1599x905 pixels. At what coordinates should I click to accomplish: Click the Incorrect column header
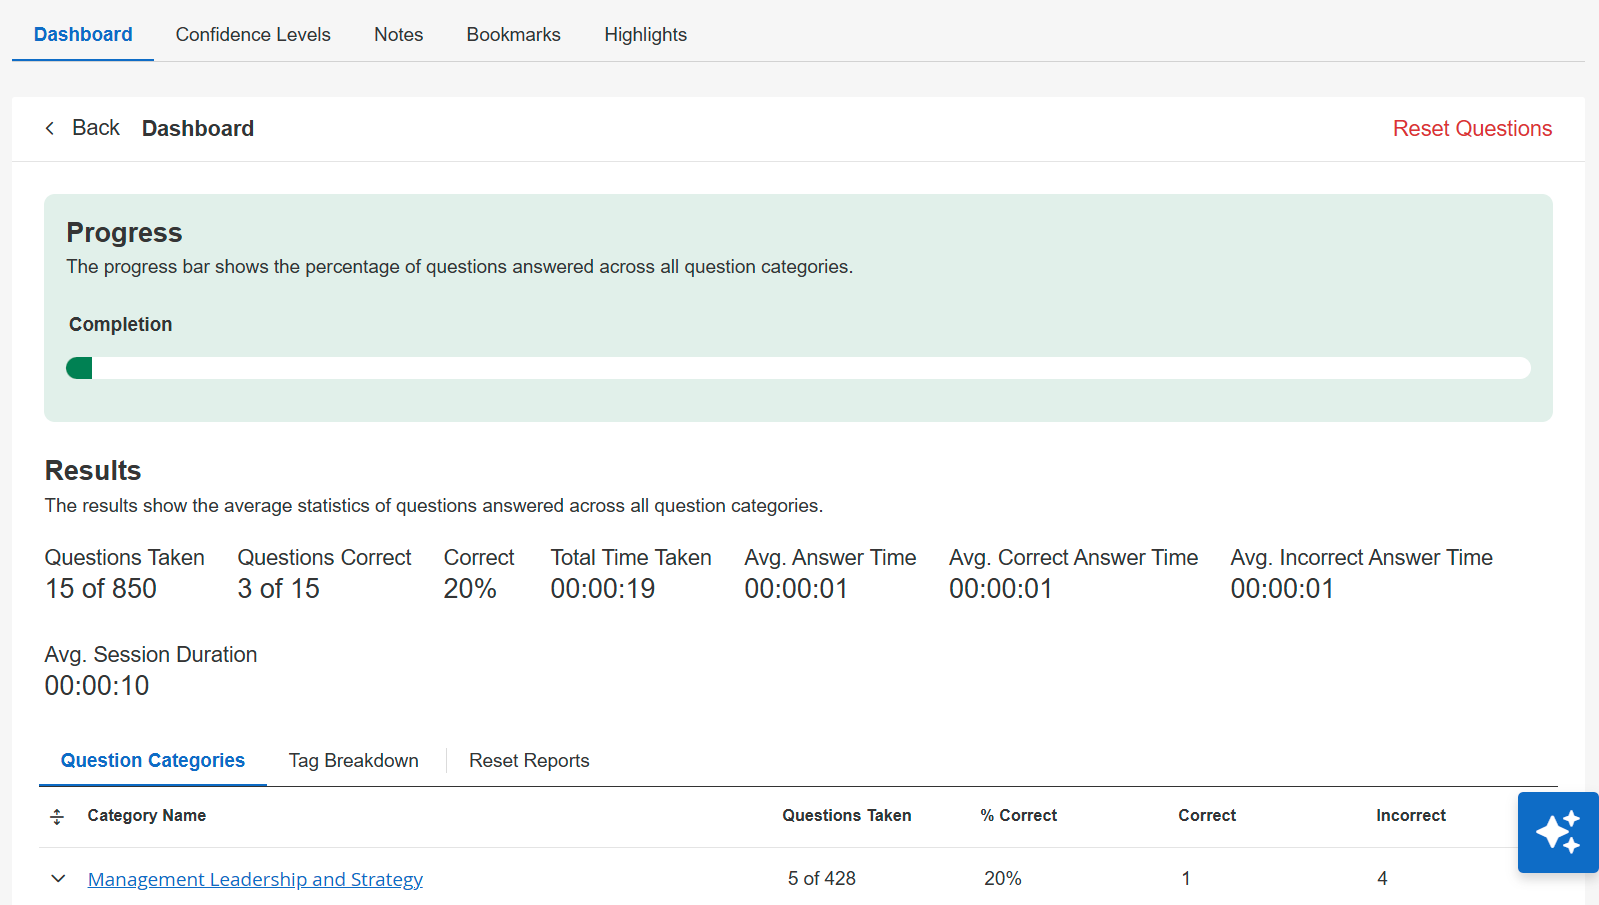pyautogui.click(x=1410, y=816)
